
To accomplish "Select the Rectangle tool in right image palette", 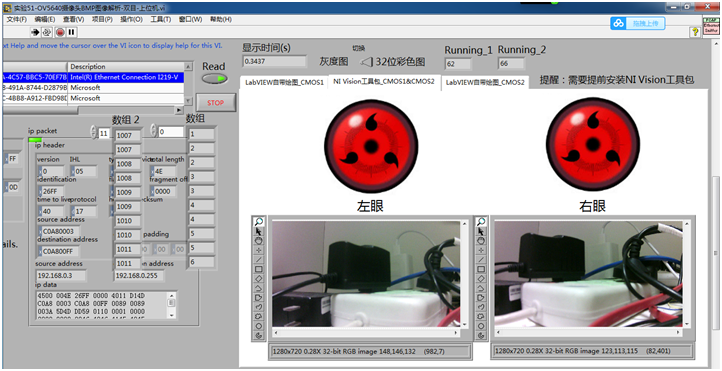I will click(481, 269).
